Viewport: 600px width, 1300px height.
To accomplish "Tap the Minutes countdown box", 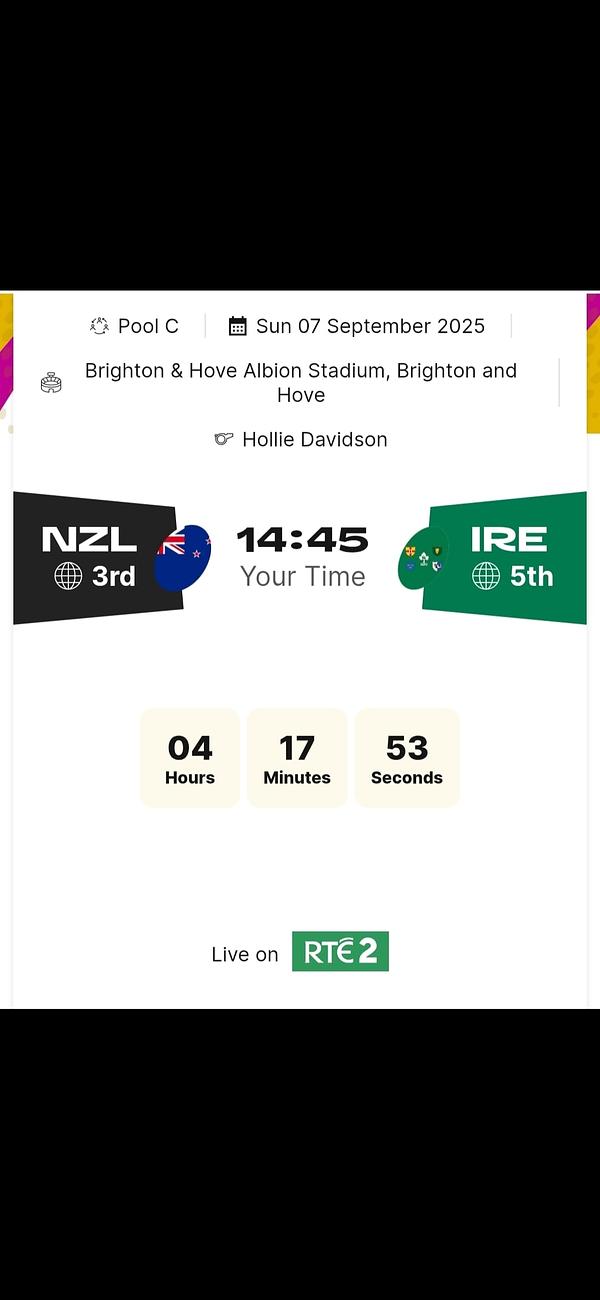I will click(x=297, y=758).
